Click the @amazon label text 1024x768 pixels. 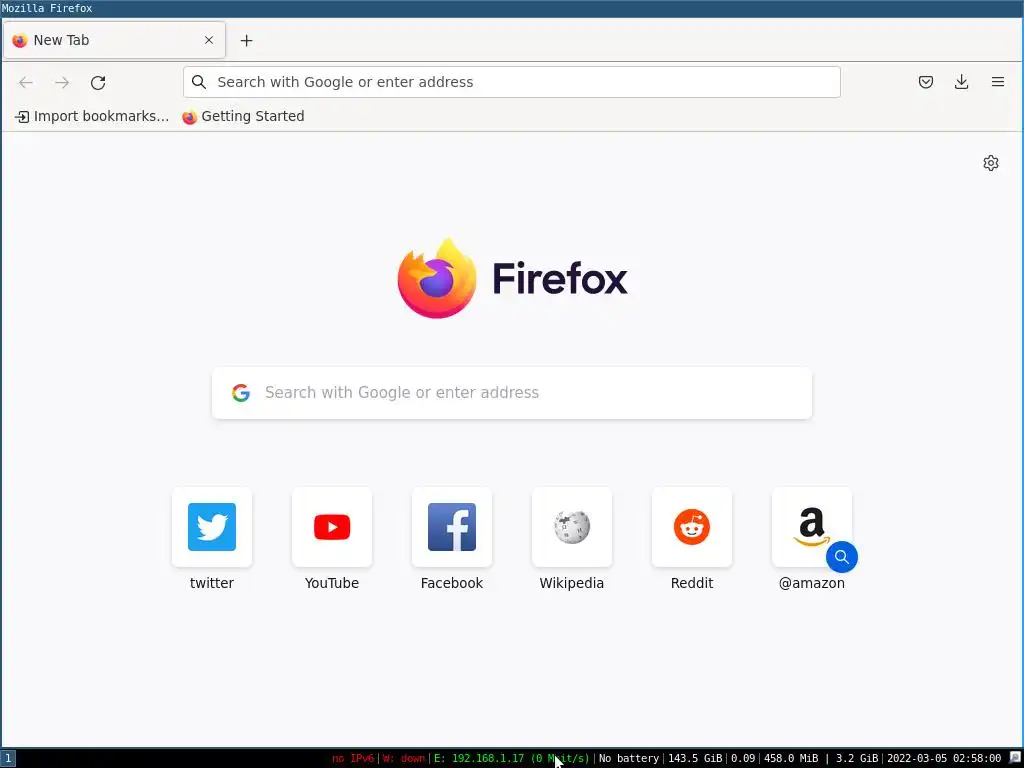click(x=812, y=583)
